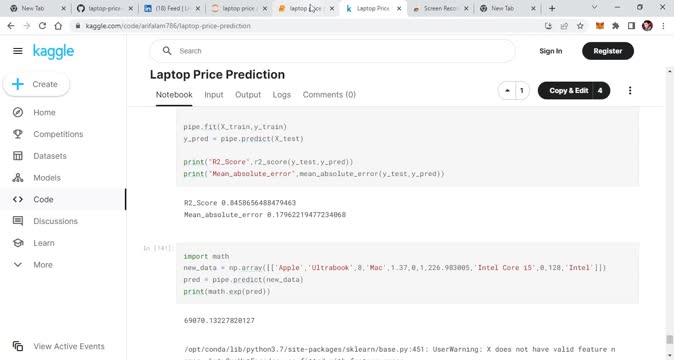
Task: Click the Sign In link
Action: pos(551,51)
